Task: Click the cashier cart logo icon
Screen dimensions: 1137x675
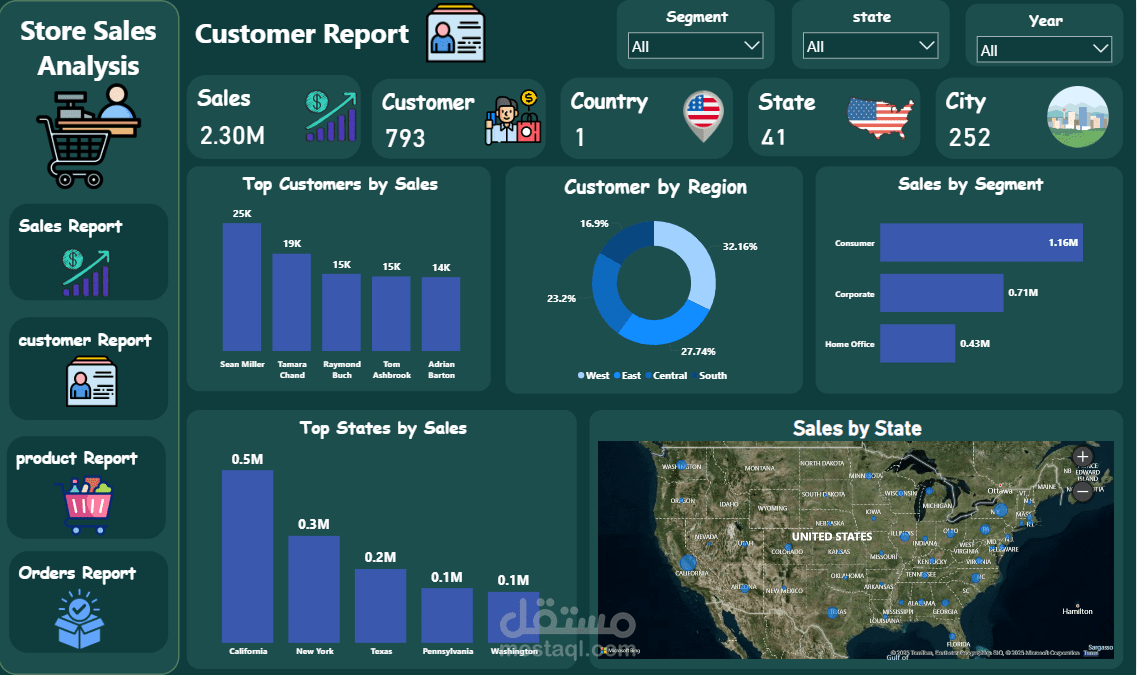Action: click(x=88, y=136)
